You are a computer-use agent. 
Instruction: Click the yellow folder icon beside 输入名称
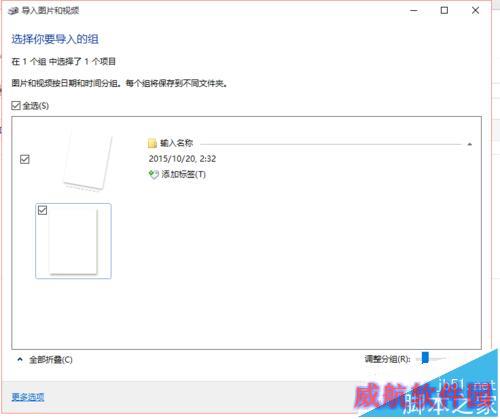[x=152, y=143]
